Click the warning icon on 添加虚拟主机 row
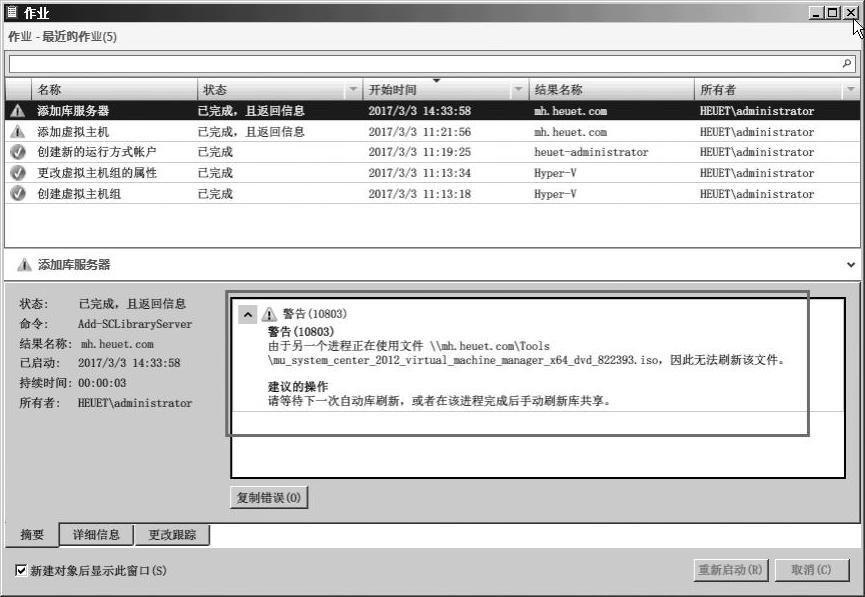Viewport: 865px width, 597px height. (18, 132)
